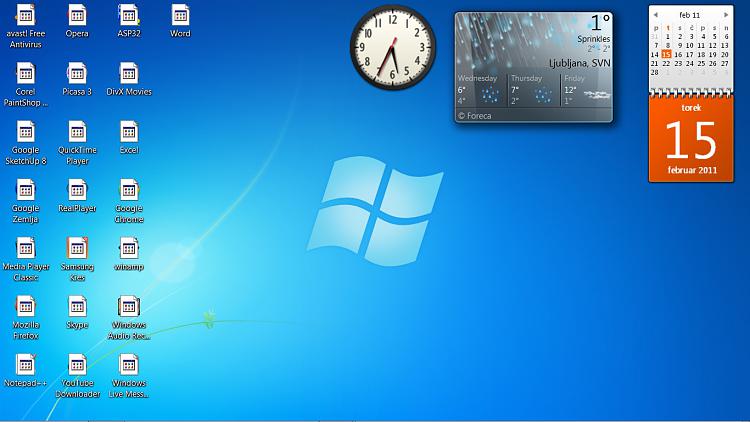Viewport: 750px width, 422px height.
Task: Go to previous month in calendar gadget
Action: [656, 15]
